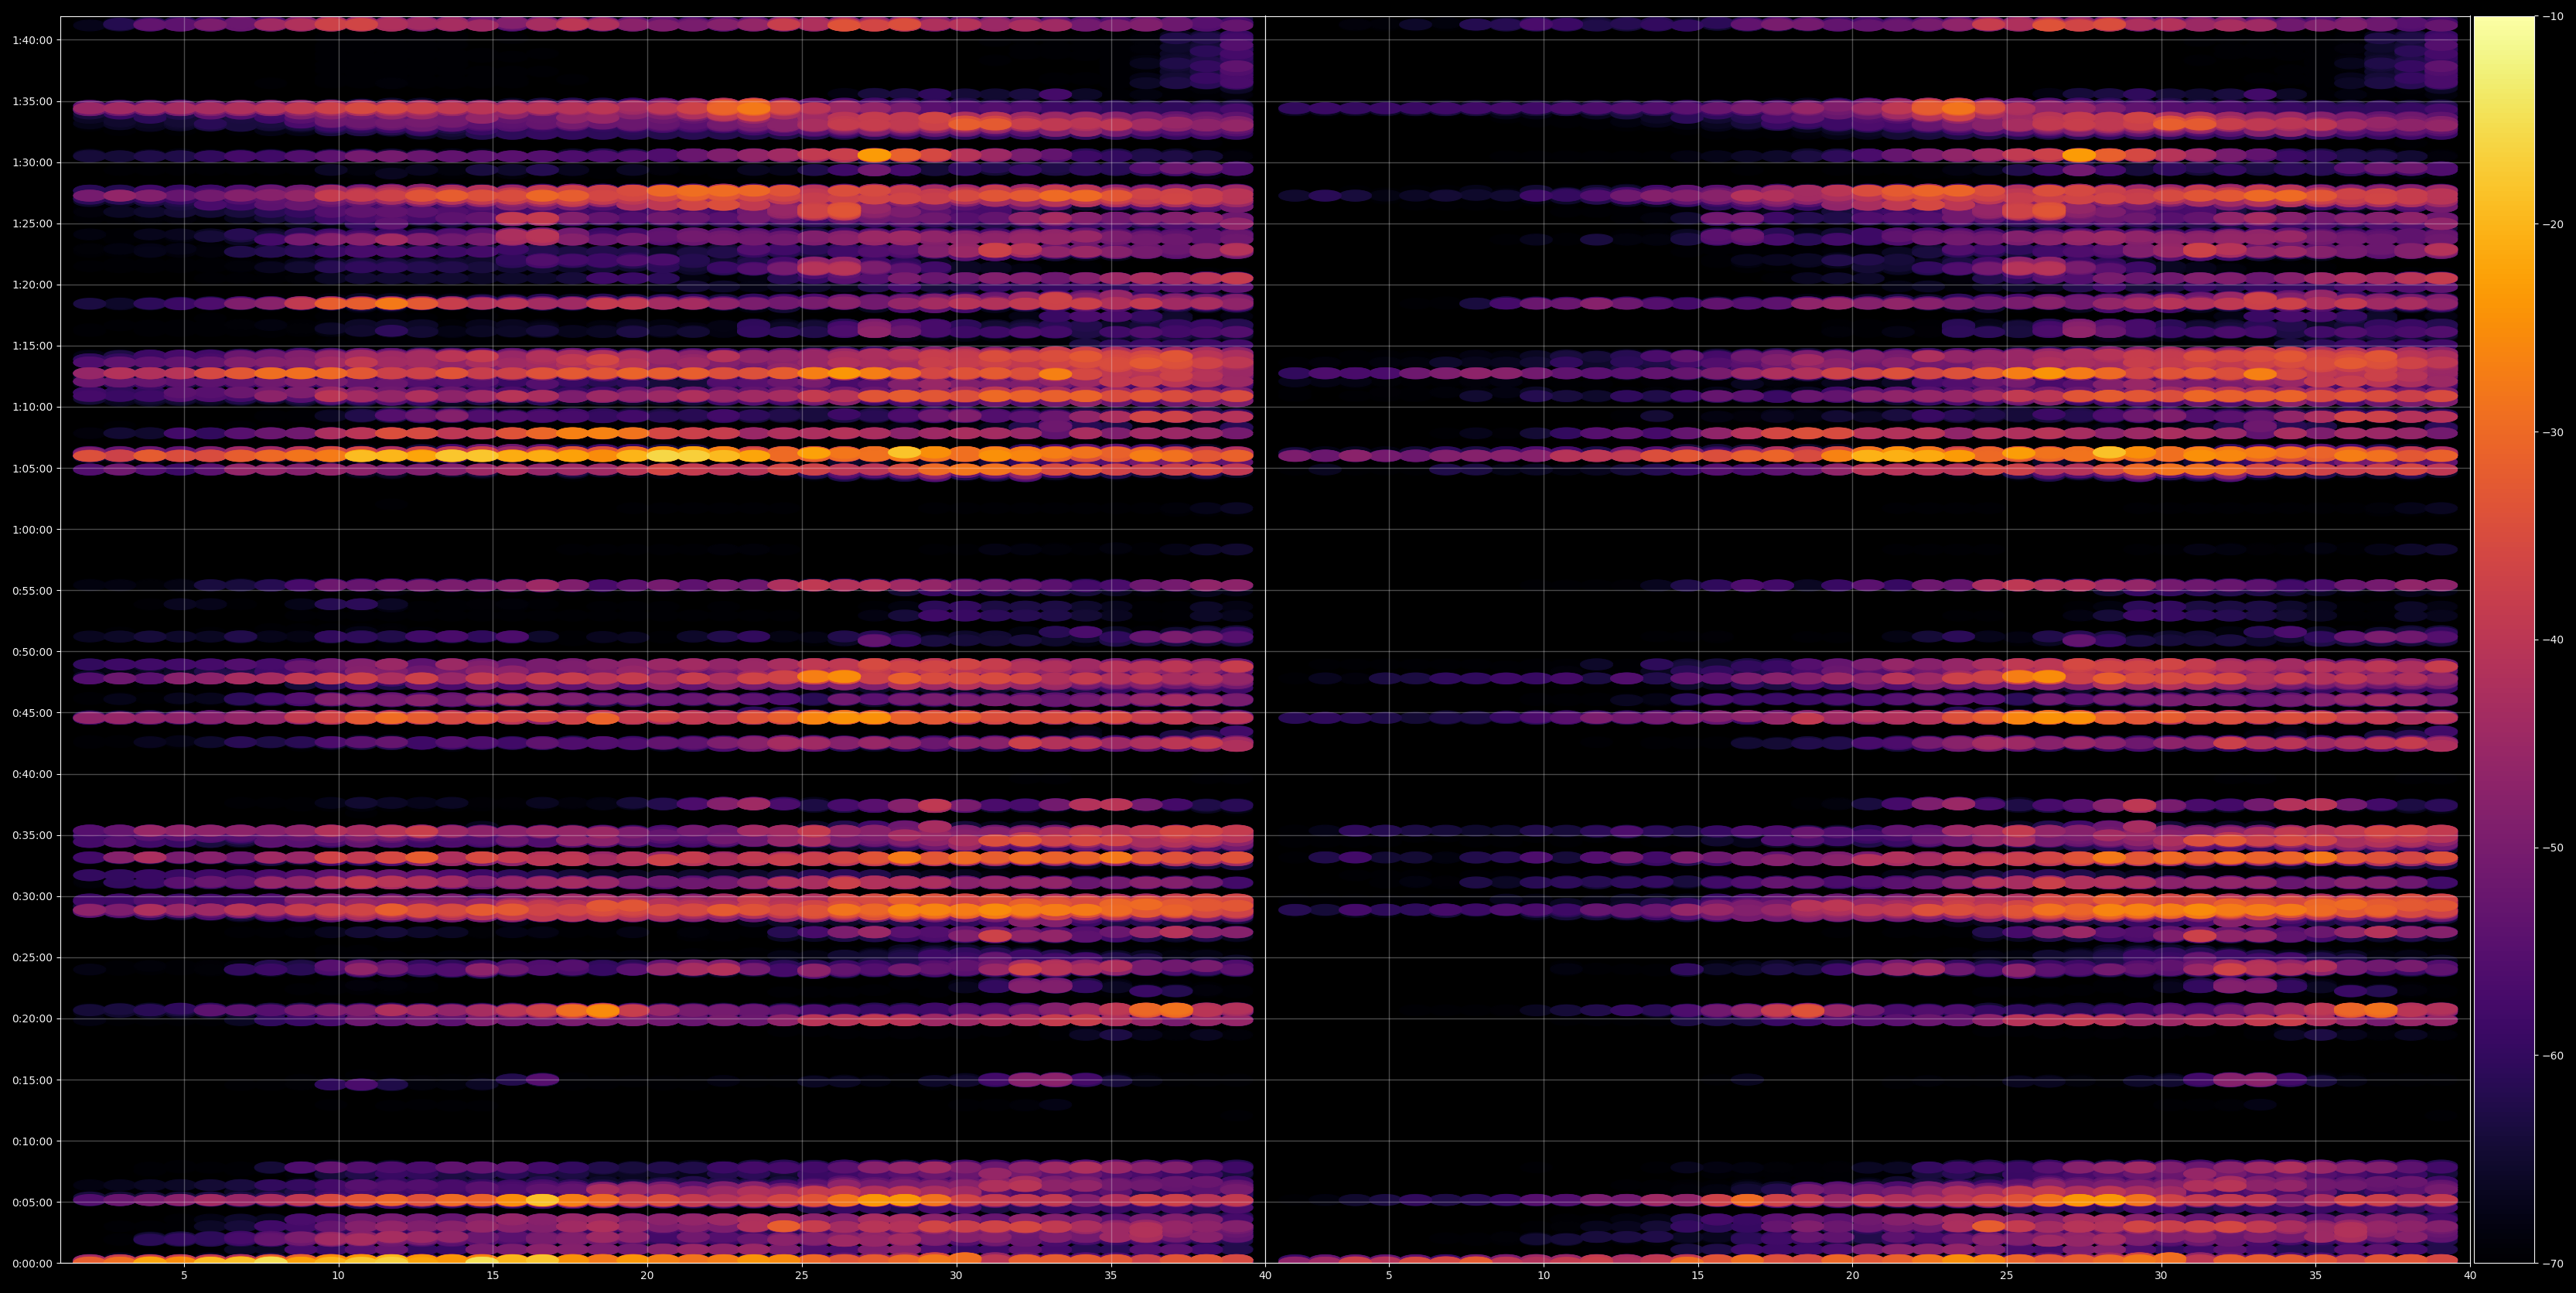Click x-axis label 20 under left heatmap
The height and width of the screenshot is (1293, 2576).
(x=647, y=1276)
